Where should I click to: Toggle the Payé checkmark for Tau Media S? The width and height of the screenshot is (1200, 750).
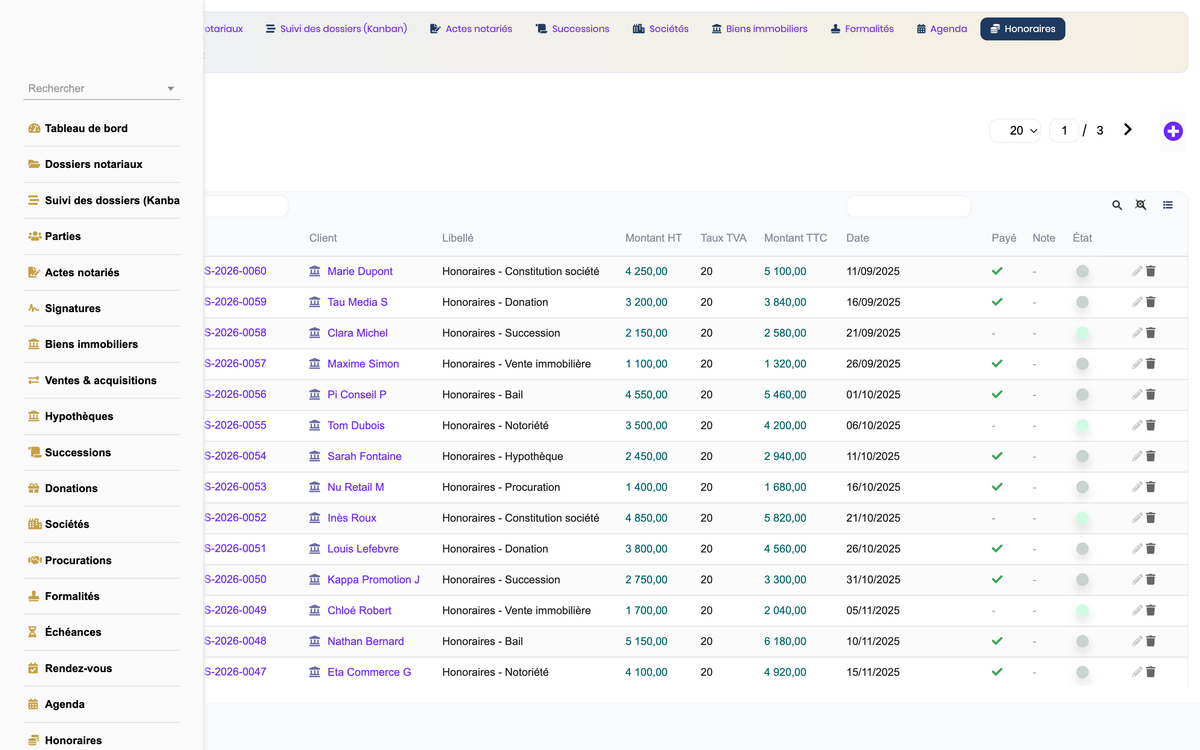click(x=997, y=302)
